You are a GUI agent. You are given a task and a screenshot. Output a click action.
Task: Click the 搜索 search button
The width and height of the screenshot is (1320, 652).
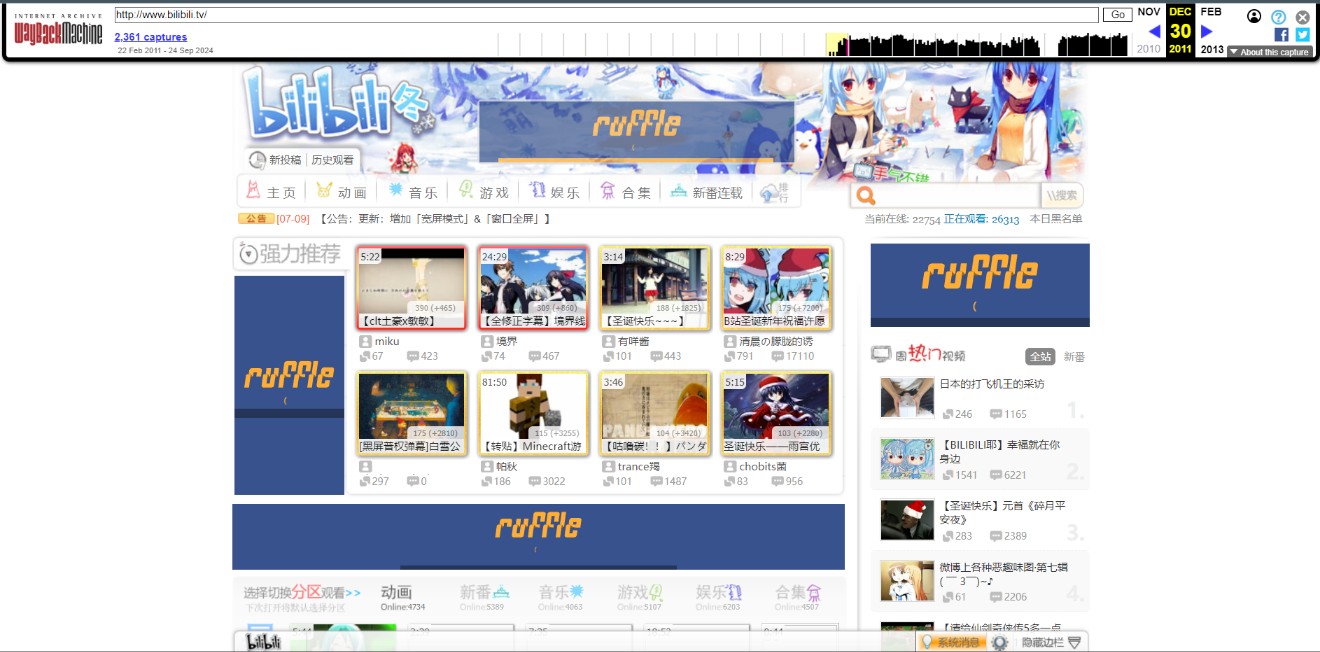pyautogui.click(x=1062, y=195)
